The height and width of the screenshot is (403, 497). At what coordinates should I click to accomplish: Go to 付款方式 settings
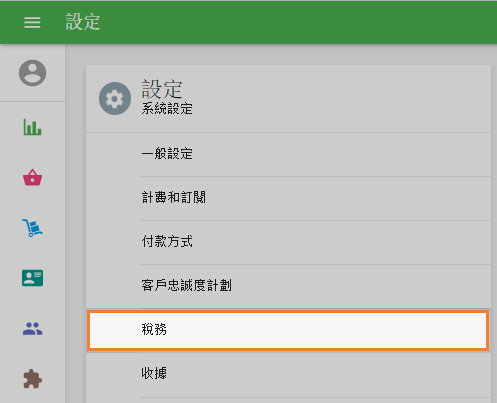[288, 242]
